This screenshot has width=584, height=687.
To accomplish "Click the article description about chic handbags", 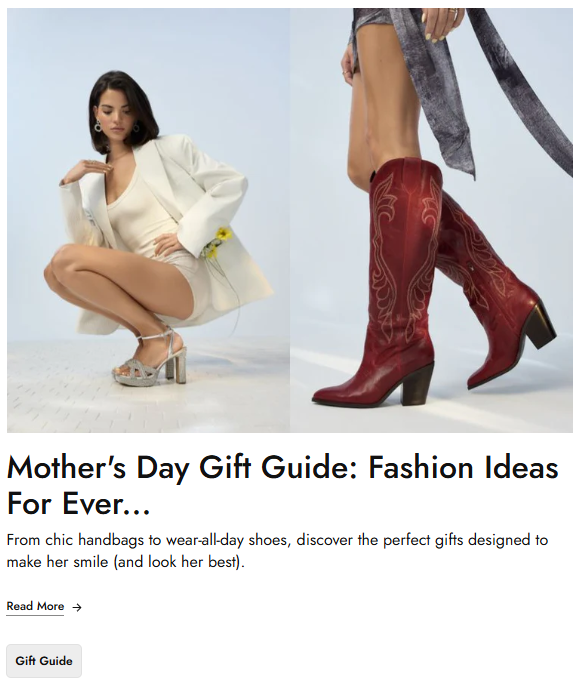I will [x=277, y=551].
